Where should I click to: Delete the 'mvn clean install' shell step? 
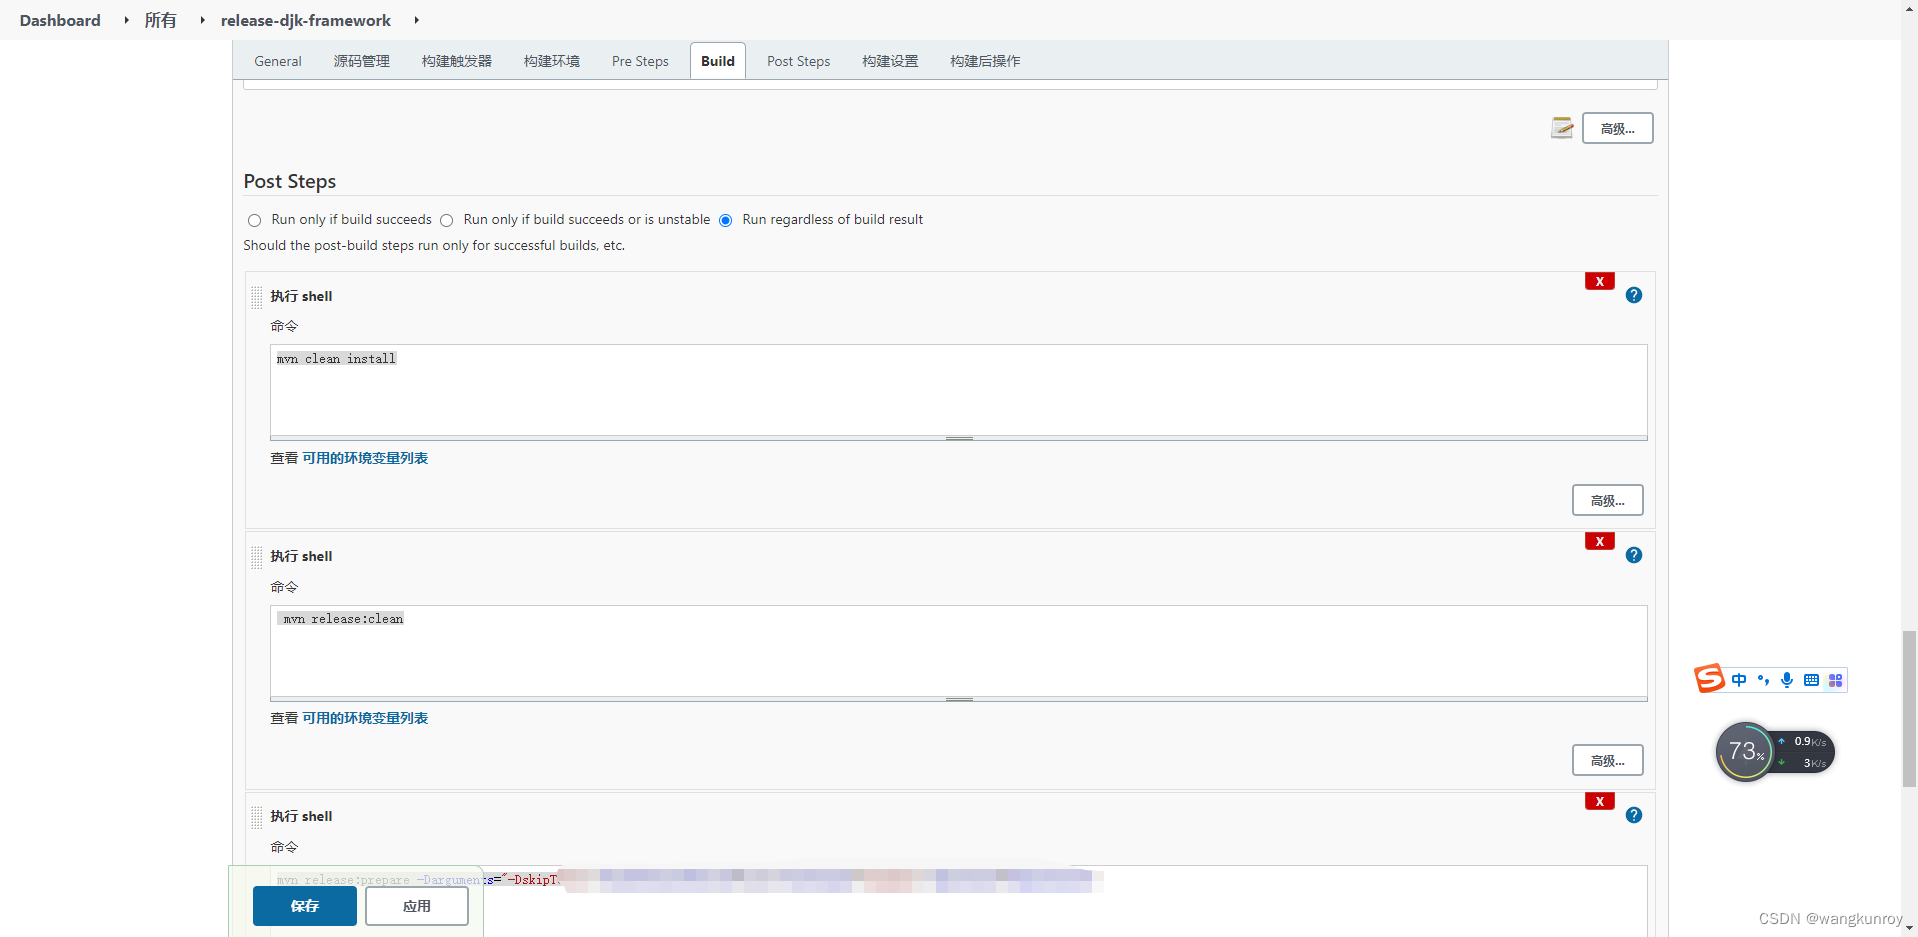click(1599, 281)
